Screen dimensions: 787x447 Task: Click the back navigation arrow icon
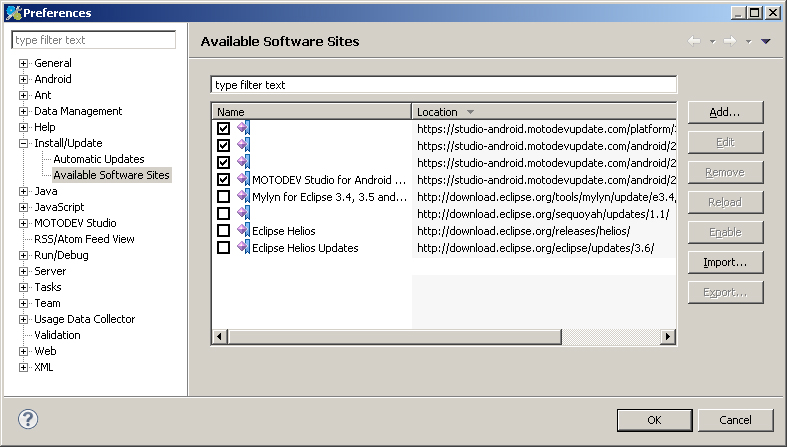(694, 41)
